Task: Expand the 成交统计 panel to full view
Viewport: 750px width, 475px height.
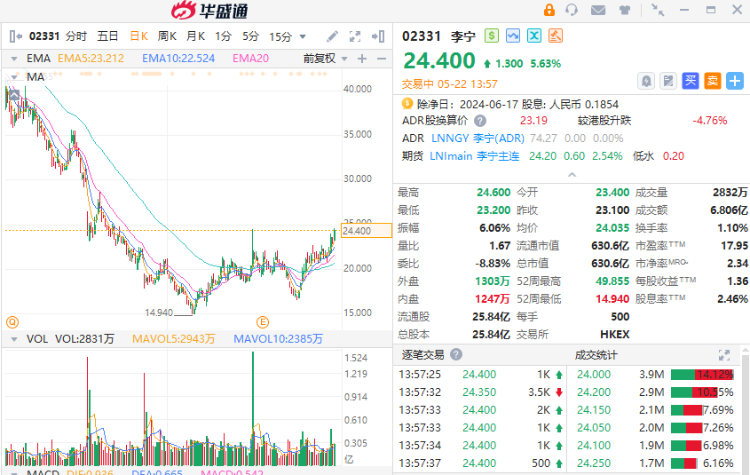Action: point(724,355)
